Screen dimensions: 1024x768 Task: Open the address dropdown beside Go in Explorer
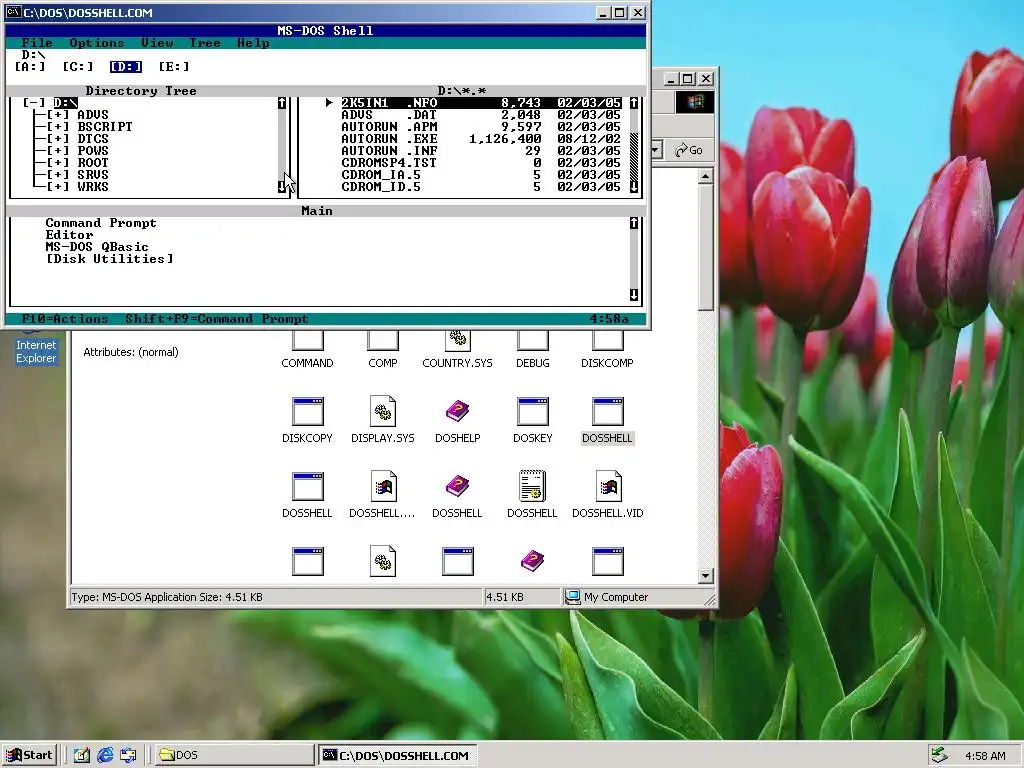pos(656,150)
